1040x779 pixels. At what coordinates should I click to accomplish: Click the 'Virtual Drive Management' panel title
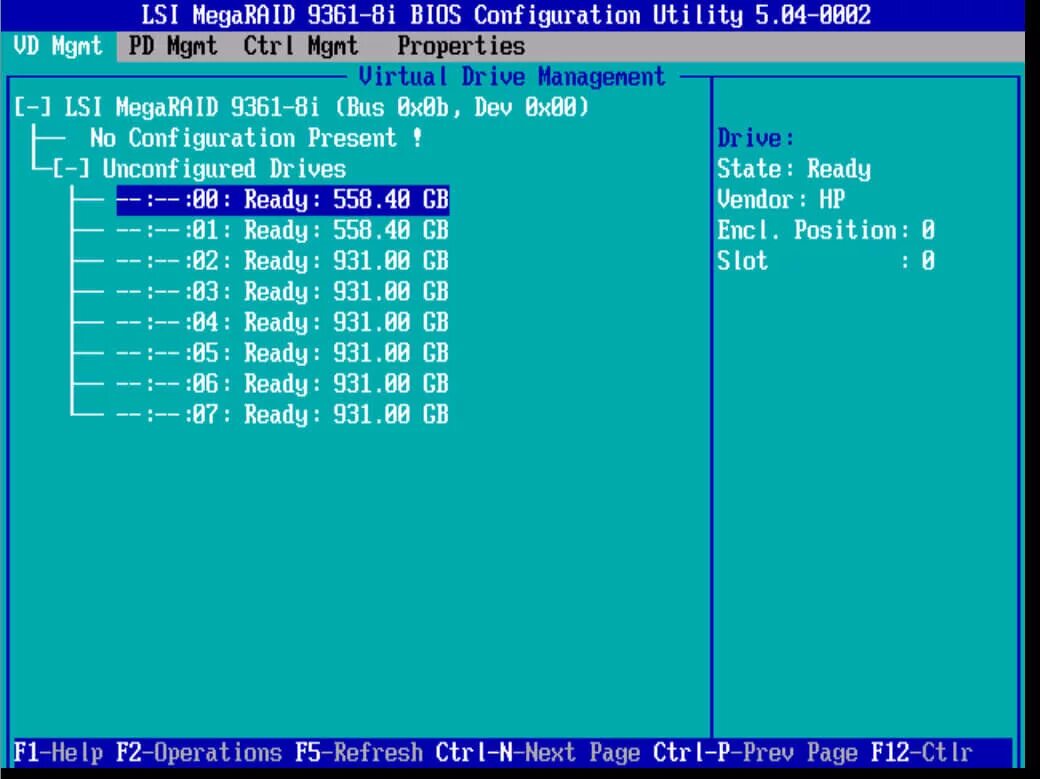511,76
